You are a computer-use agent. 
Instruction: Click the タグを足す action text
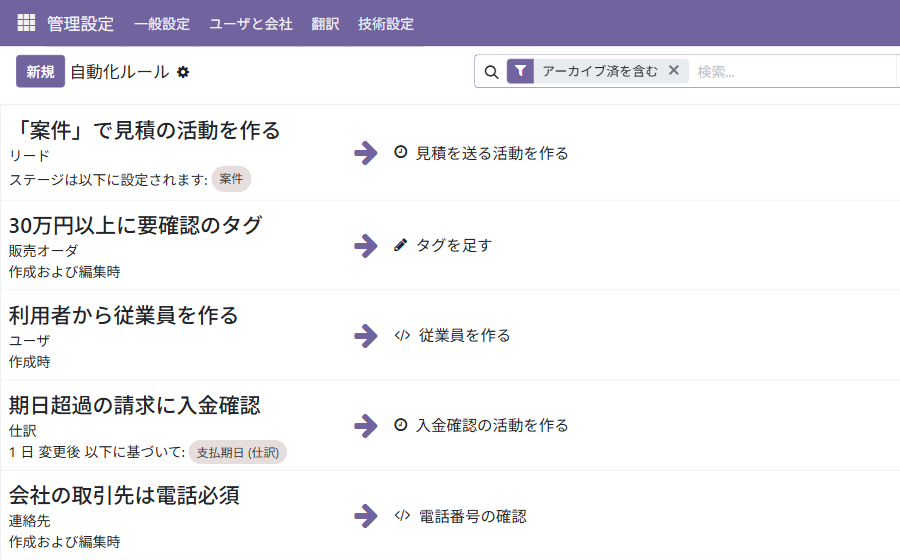pos(453,246)
